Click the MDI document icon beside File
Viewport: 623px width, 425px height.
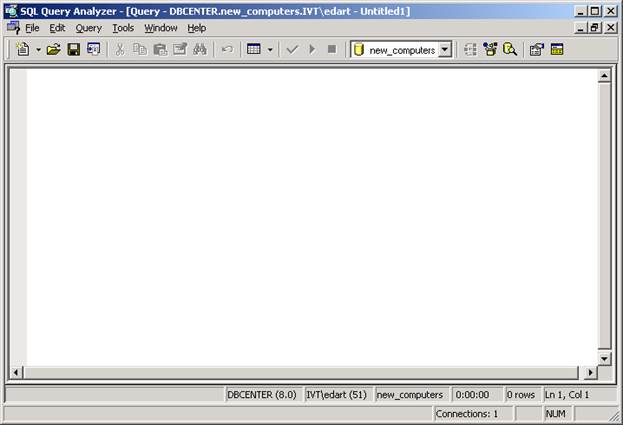[13, 28]
